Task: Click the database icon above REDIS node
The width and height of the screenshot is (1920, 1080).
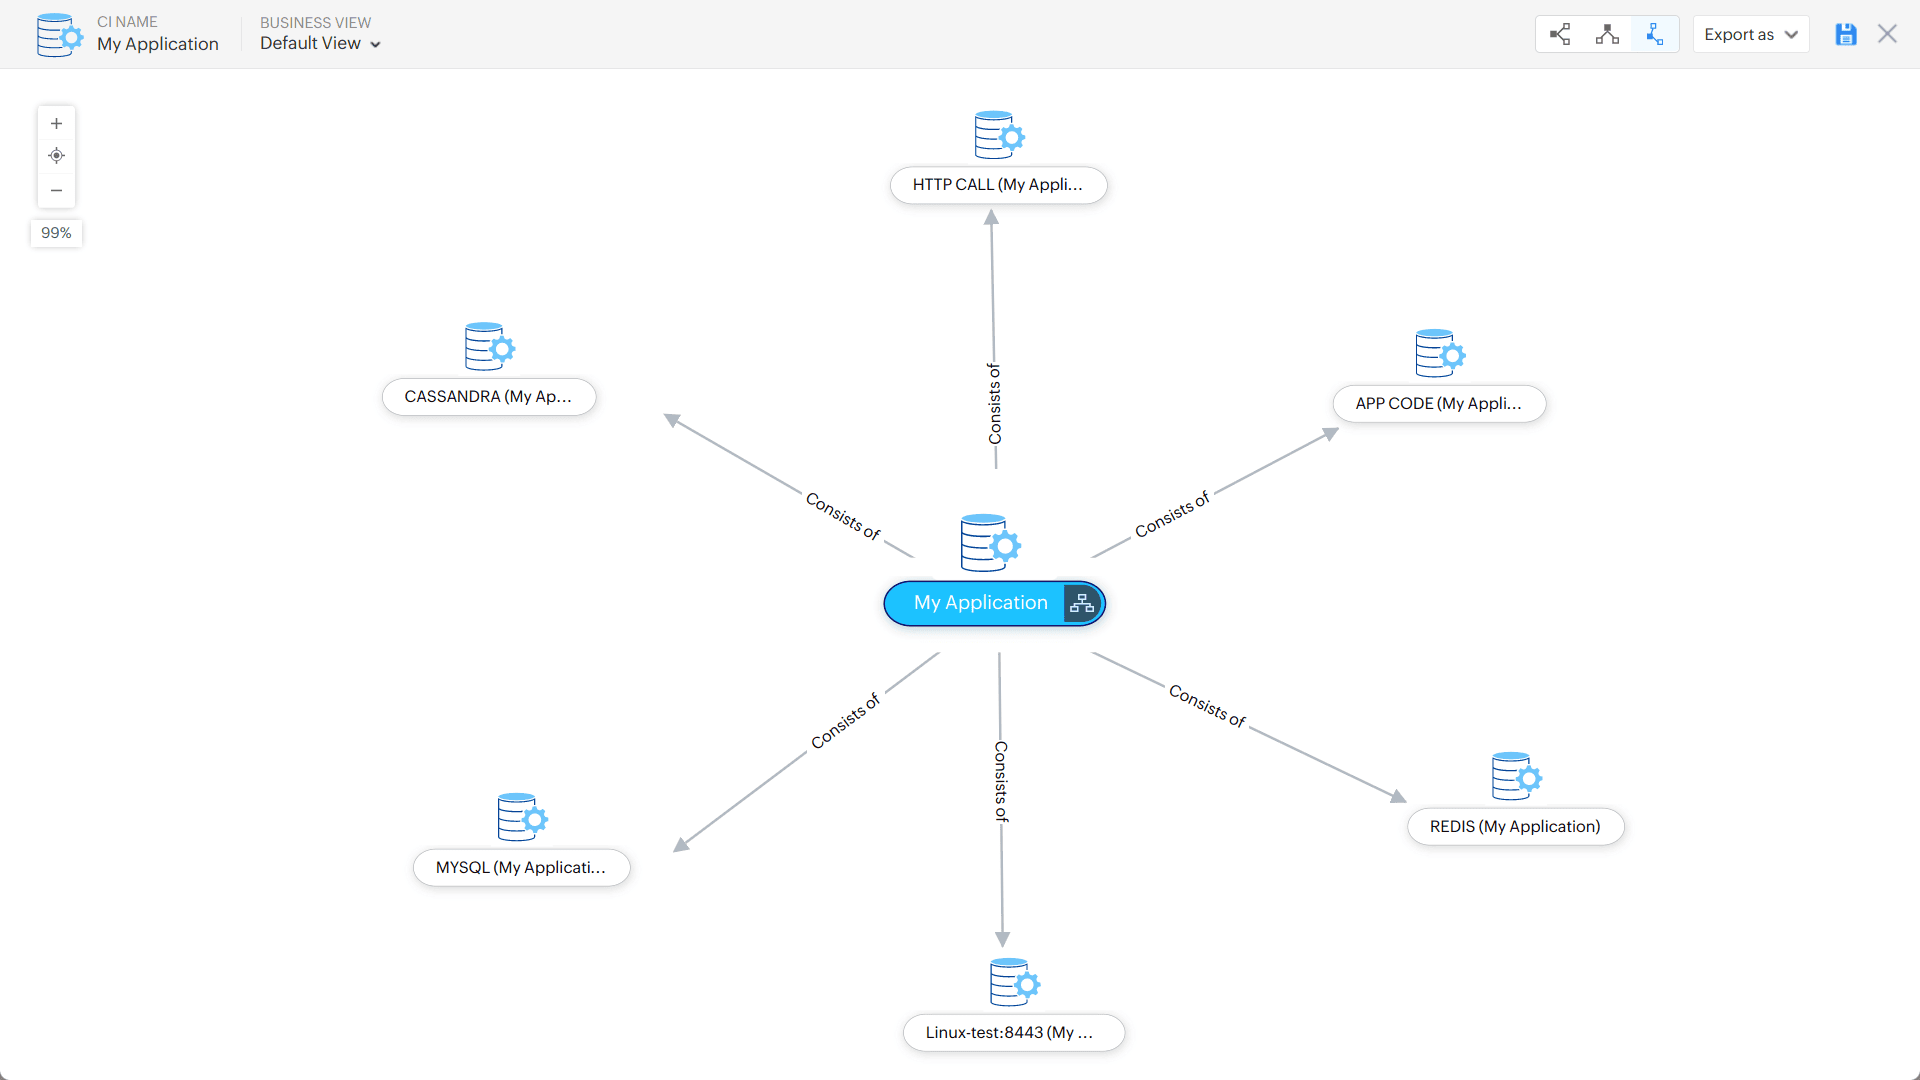Action: [x=1514, y=776]
